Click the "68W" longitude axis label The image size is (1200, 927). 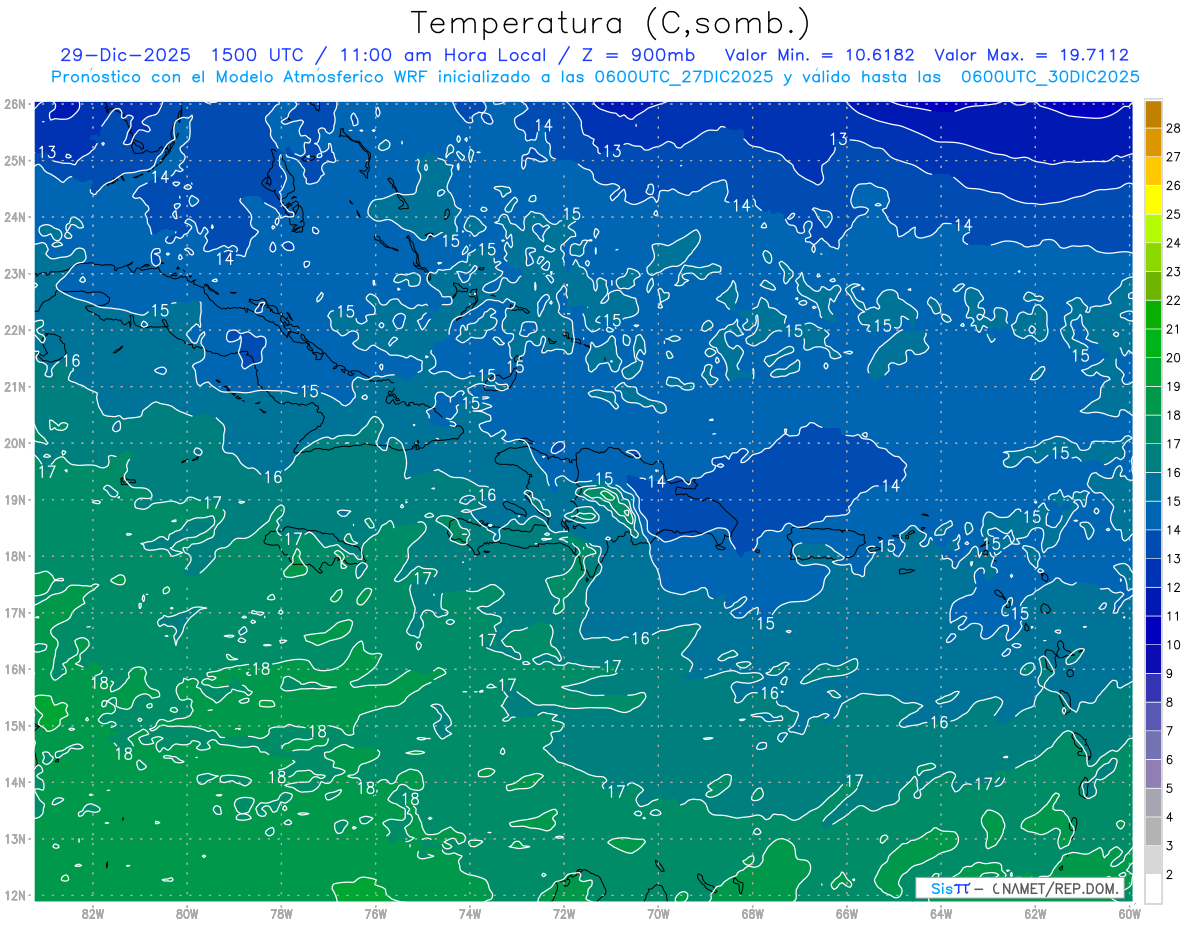[753, 913]
